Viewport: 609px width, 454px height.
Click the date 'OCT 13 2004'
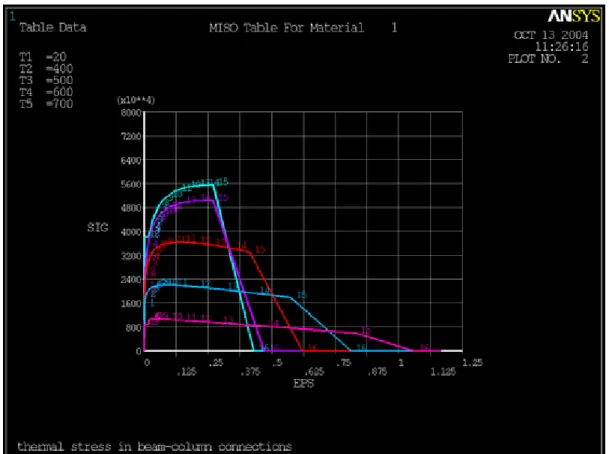pos(551,35)
